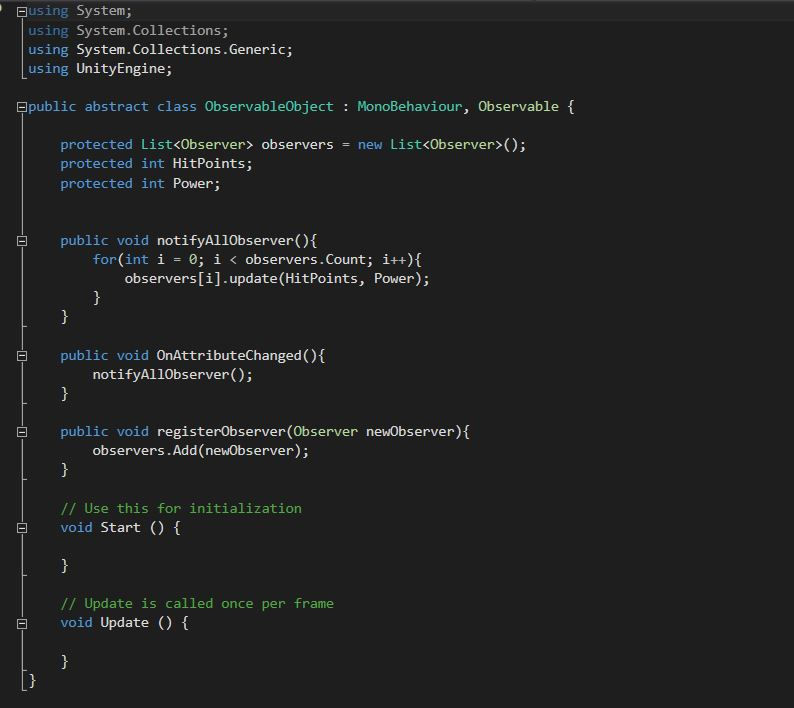The image size is (794, 708).
Task: Click 'System;' in the first using line
Action: point(104,11)
